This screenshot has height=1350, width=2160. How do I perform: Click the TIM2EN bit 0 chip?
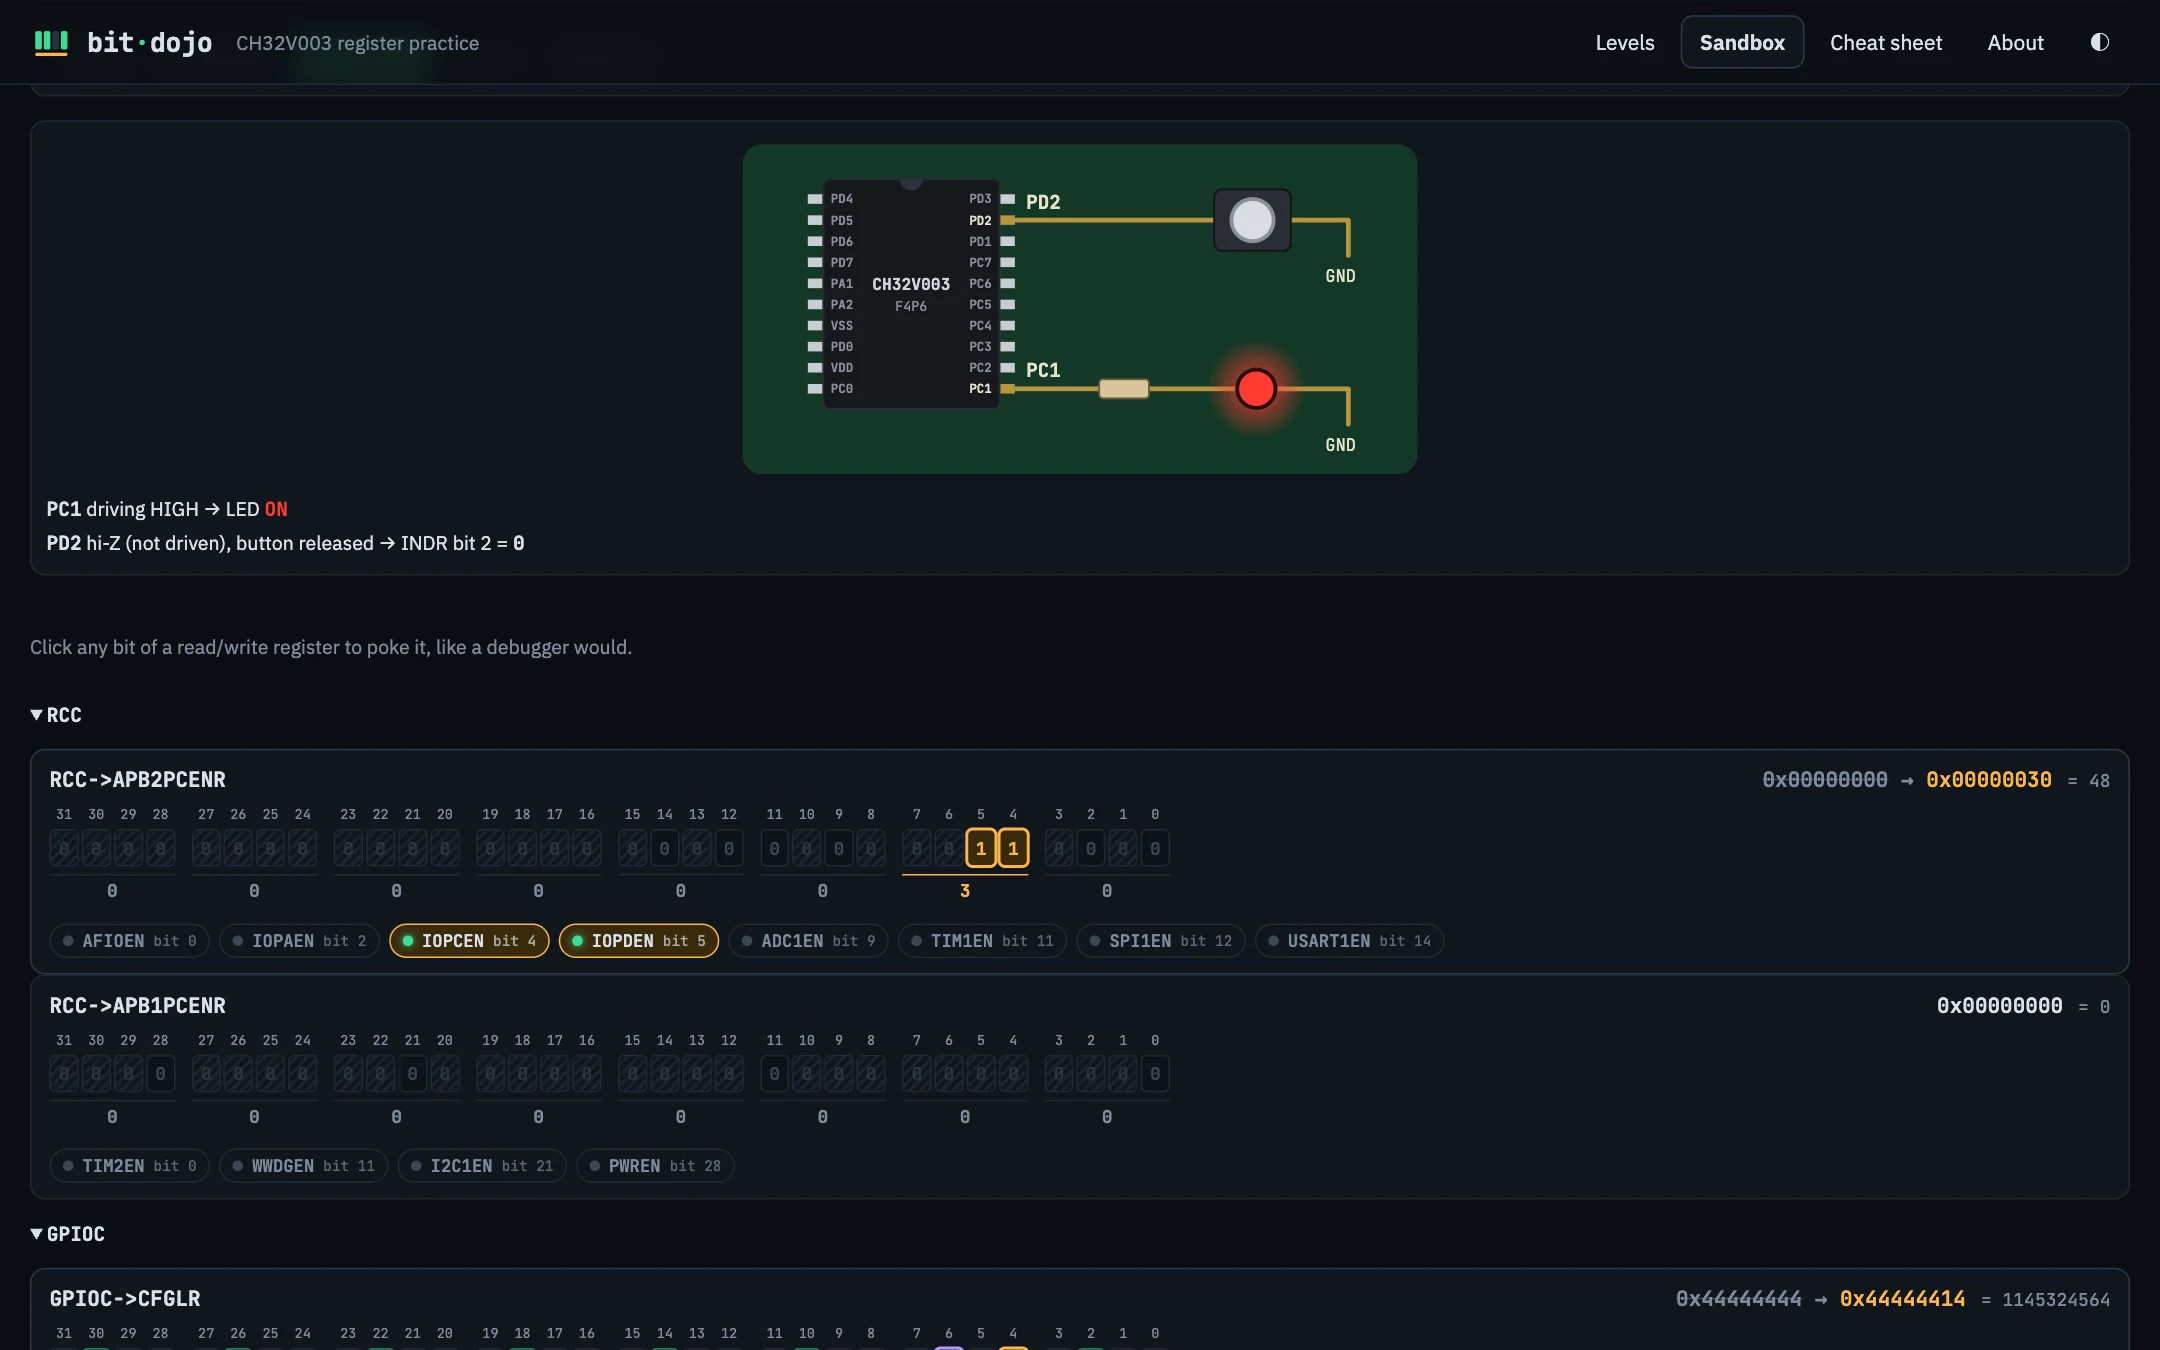(130, 1166)
